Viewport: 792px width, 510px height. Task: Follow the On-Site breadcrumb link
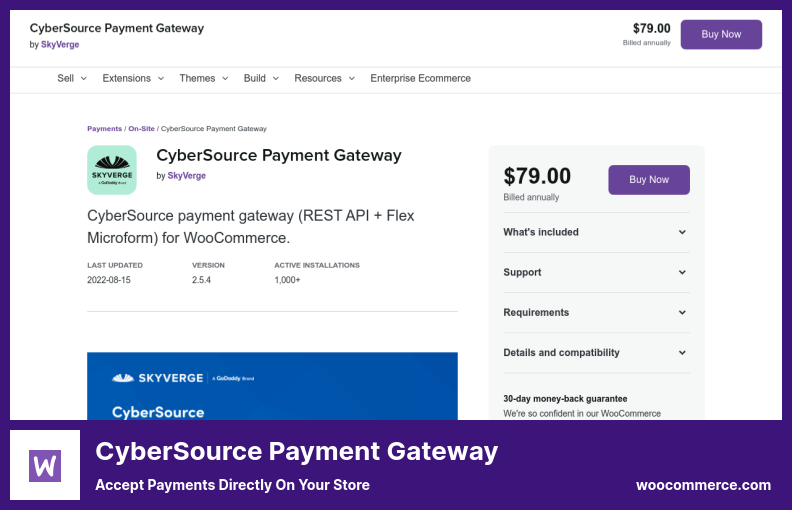141,129
